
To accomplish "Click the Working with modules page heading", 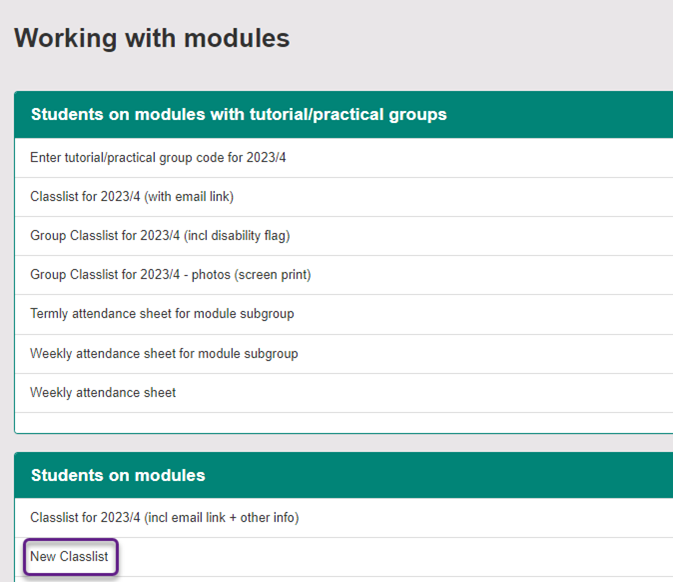I will click(x=151, y=39).
